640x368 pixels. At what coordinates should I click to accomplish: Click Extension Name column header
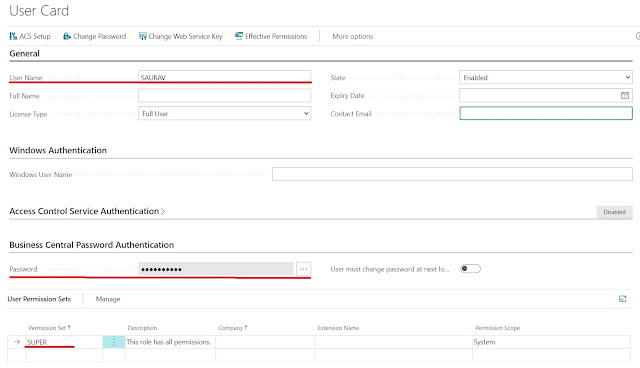pyautogui.click(x=338, y=328)
